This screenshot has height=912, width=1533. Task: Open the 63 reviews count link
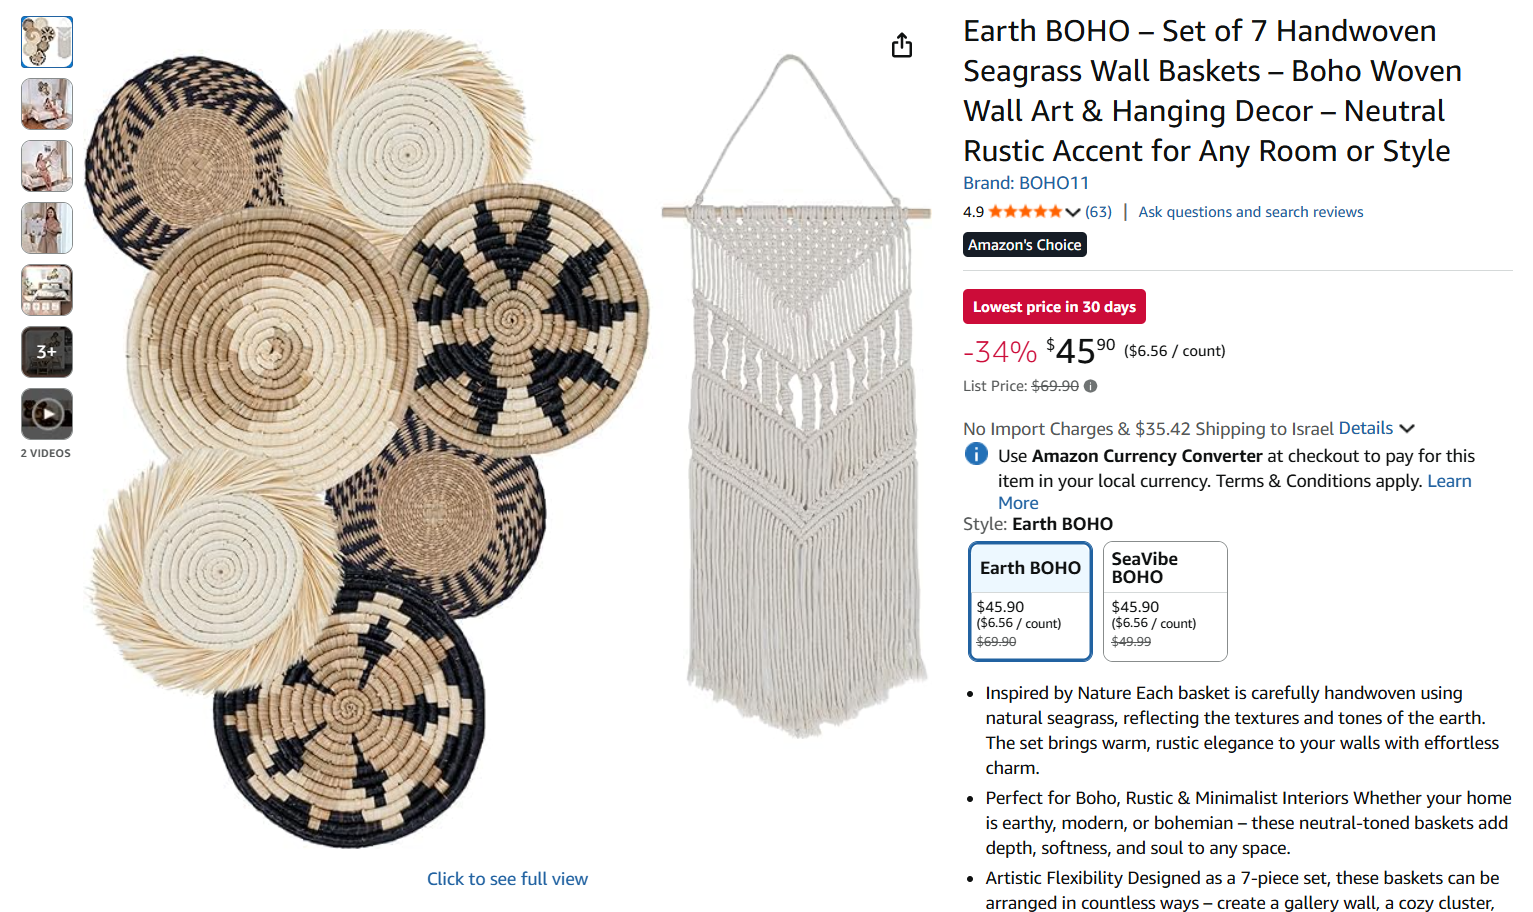1098,212
